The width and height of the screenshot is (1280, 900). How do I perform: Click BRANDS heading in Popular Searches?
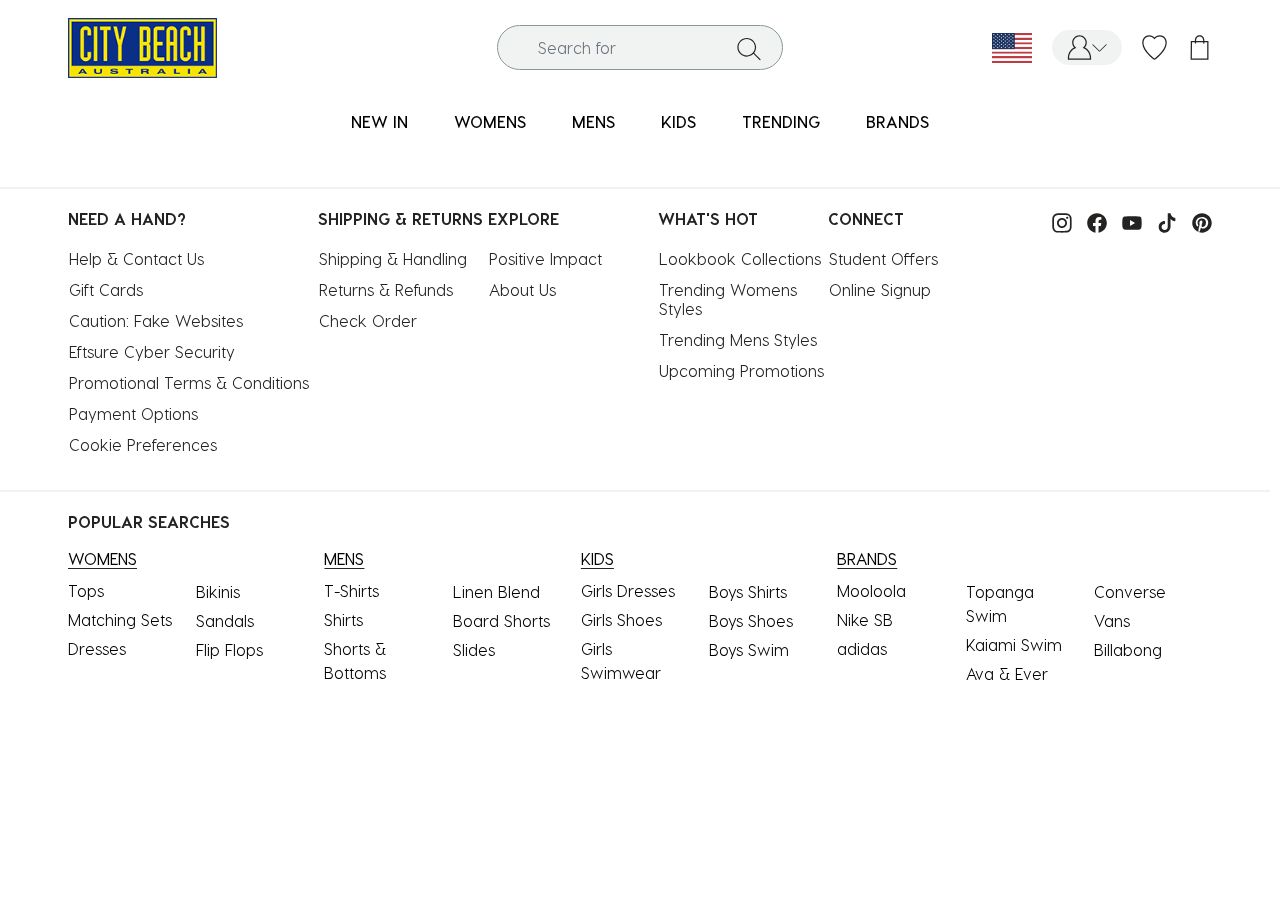[867, 559]
